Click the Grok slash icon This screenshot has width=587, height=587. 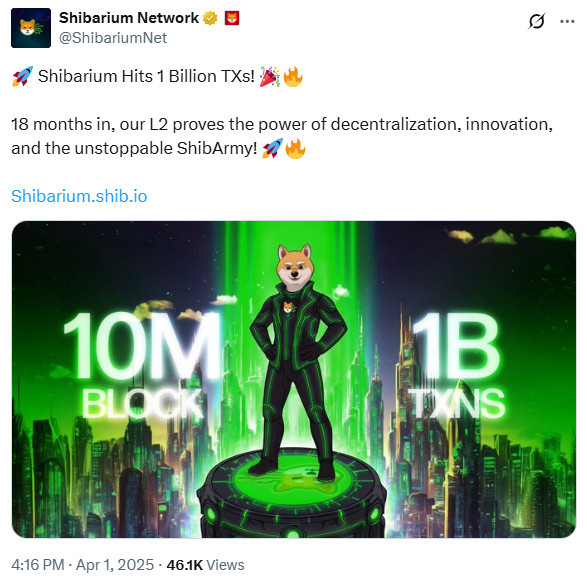pyautogui.click(x=536, y=21)
